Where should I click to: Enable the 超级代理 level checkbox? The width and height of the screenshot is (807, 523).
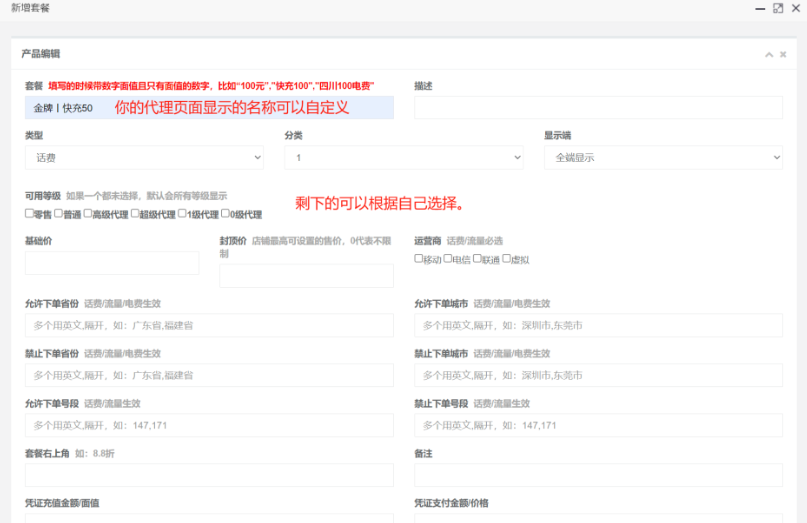click(x=134, y=213)
